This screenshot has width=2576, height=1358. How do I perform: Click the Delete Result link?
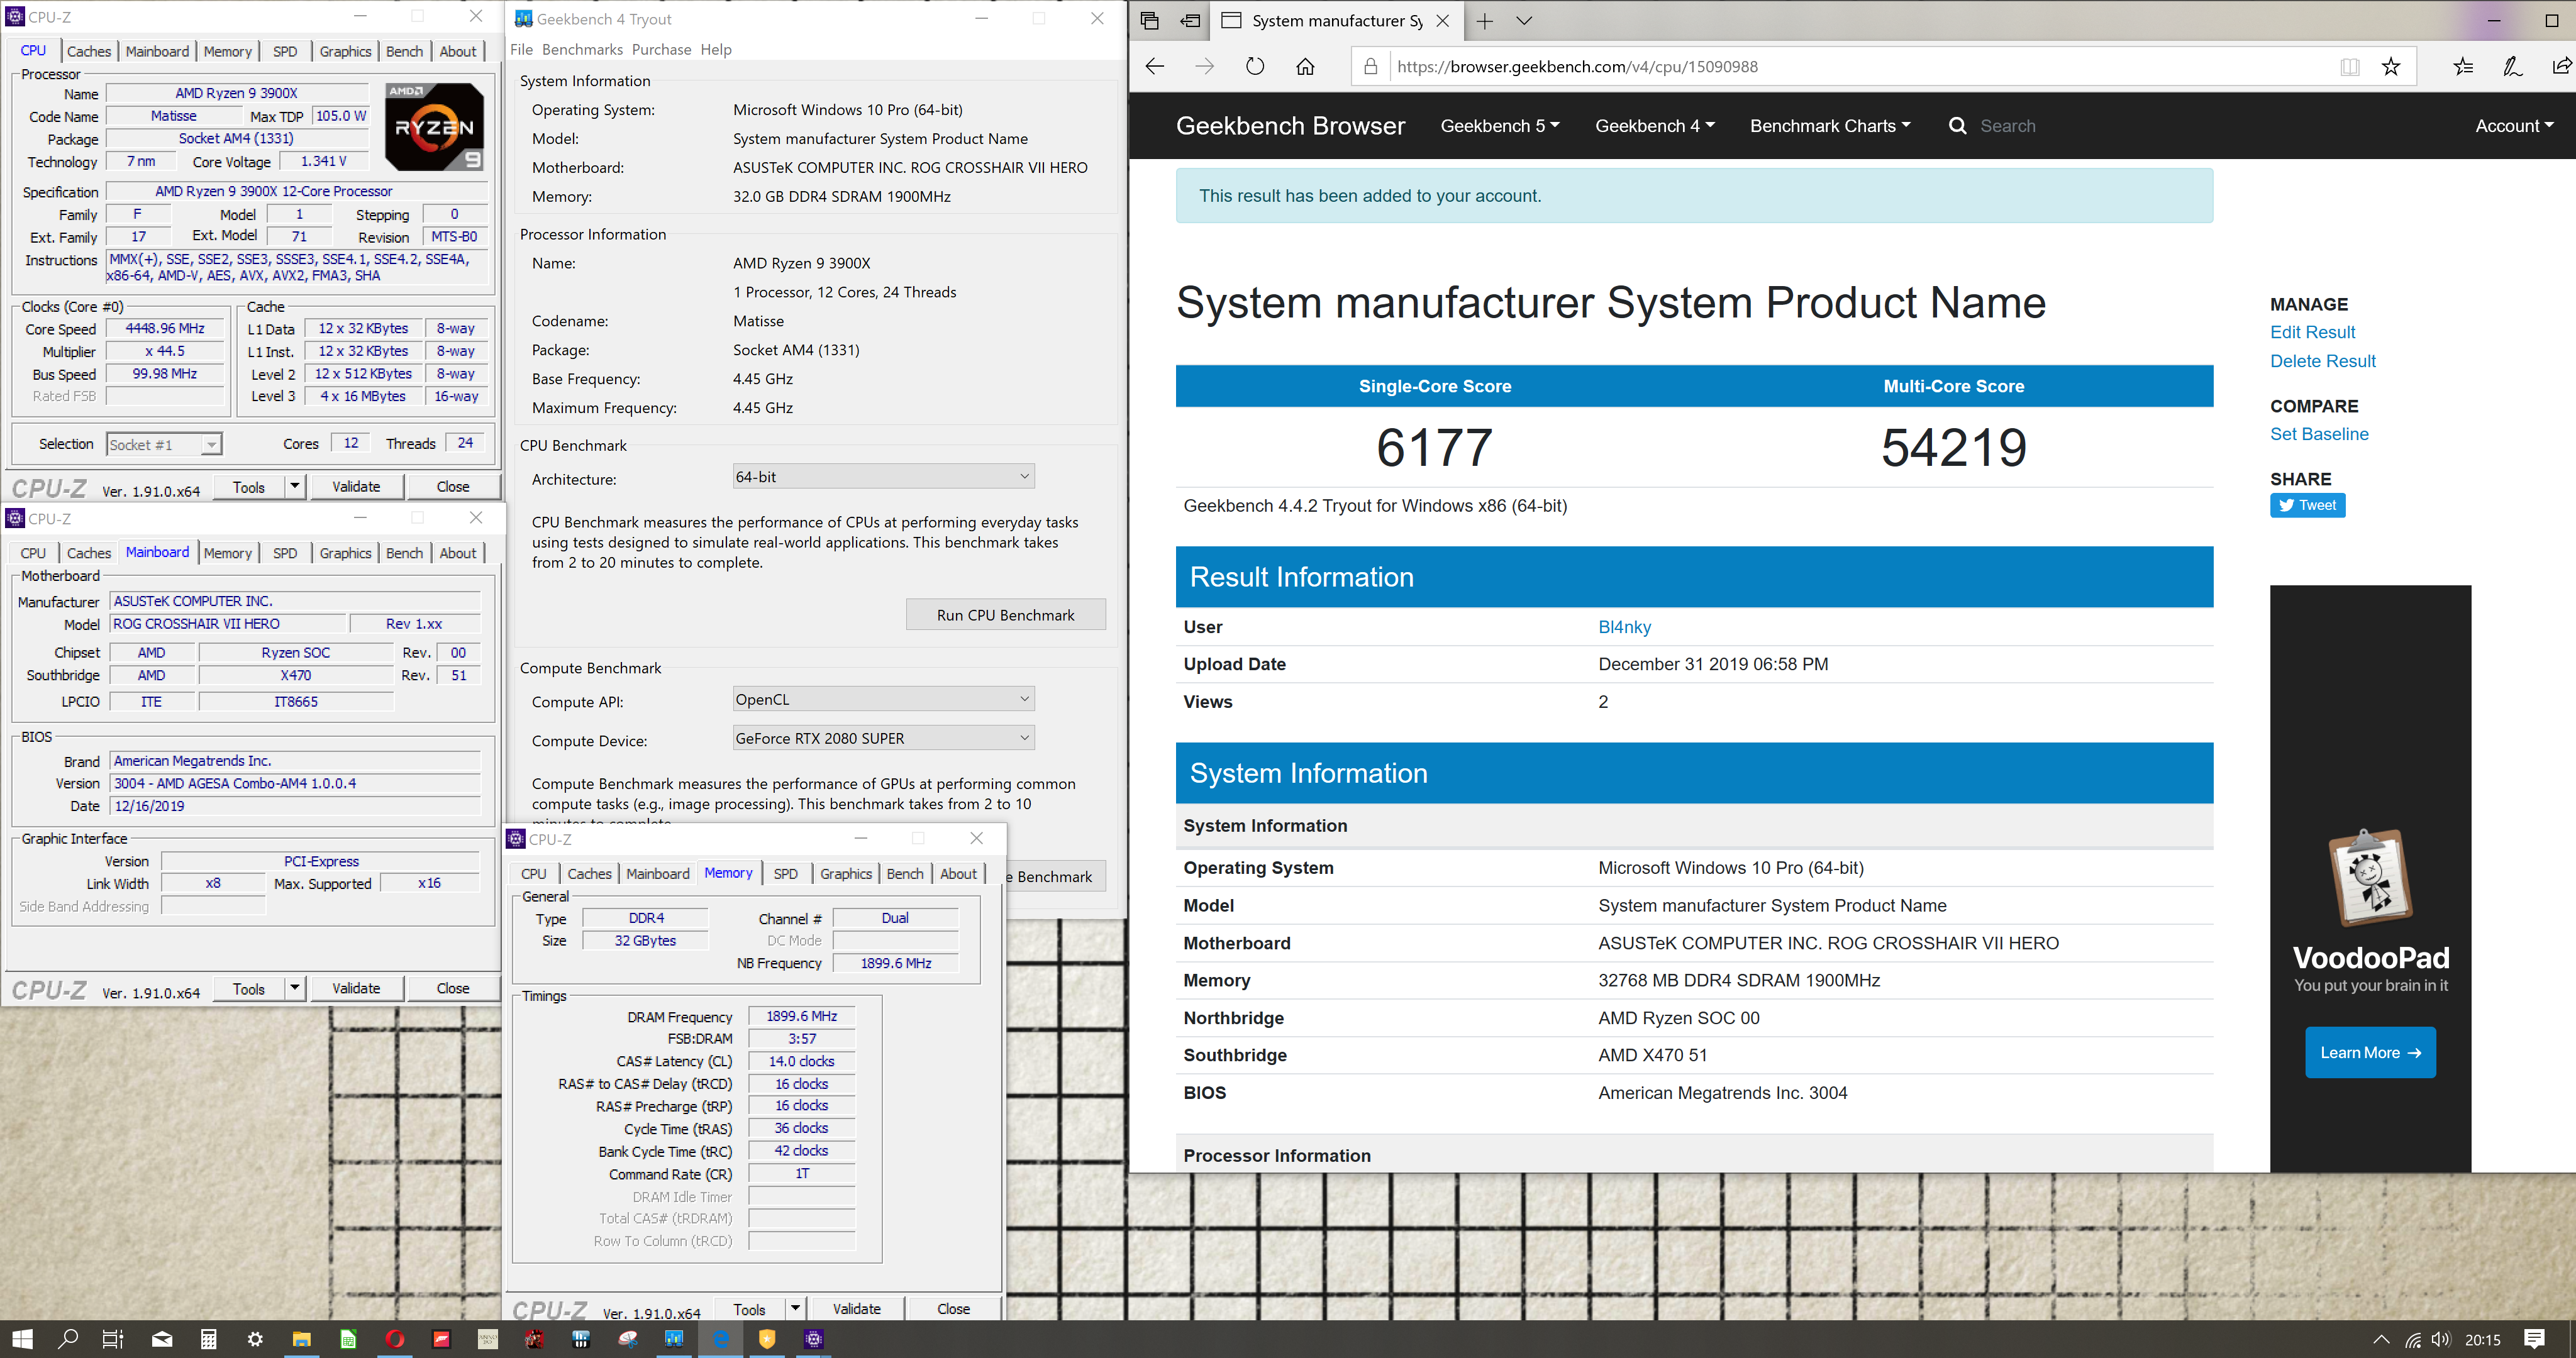click(x=2322, y=361)
